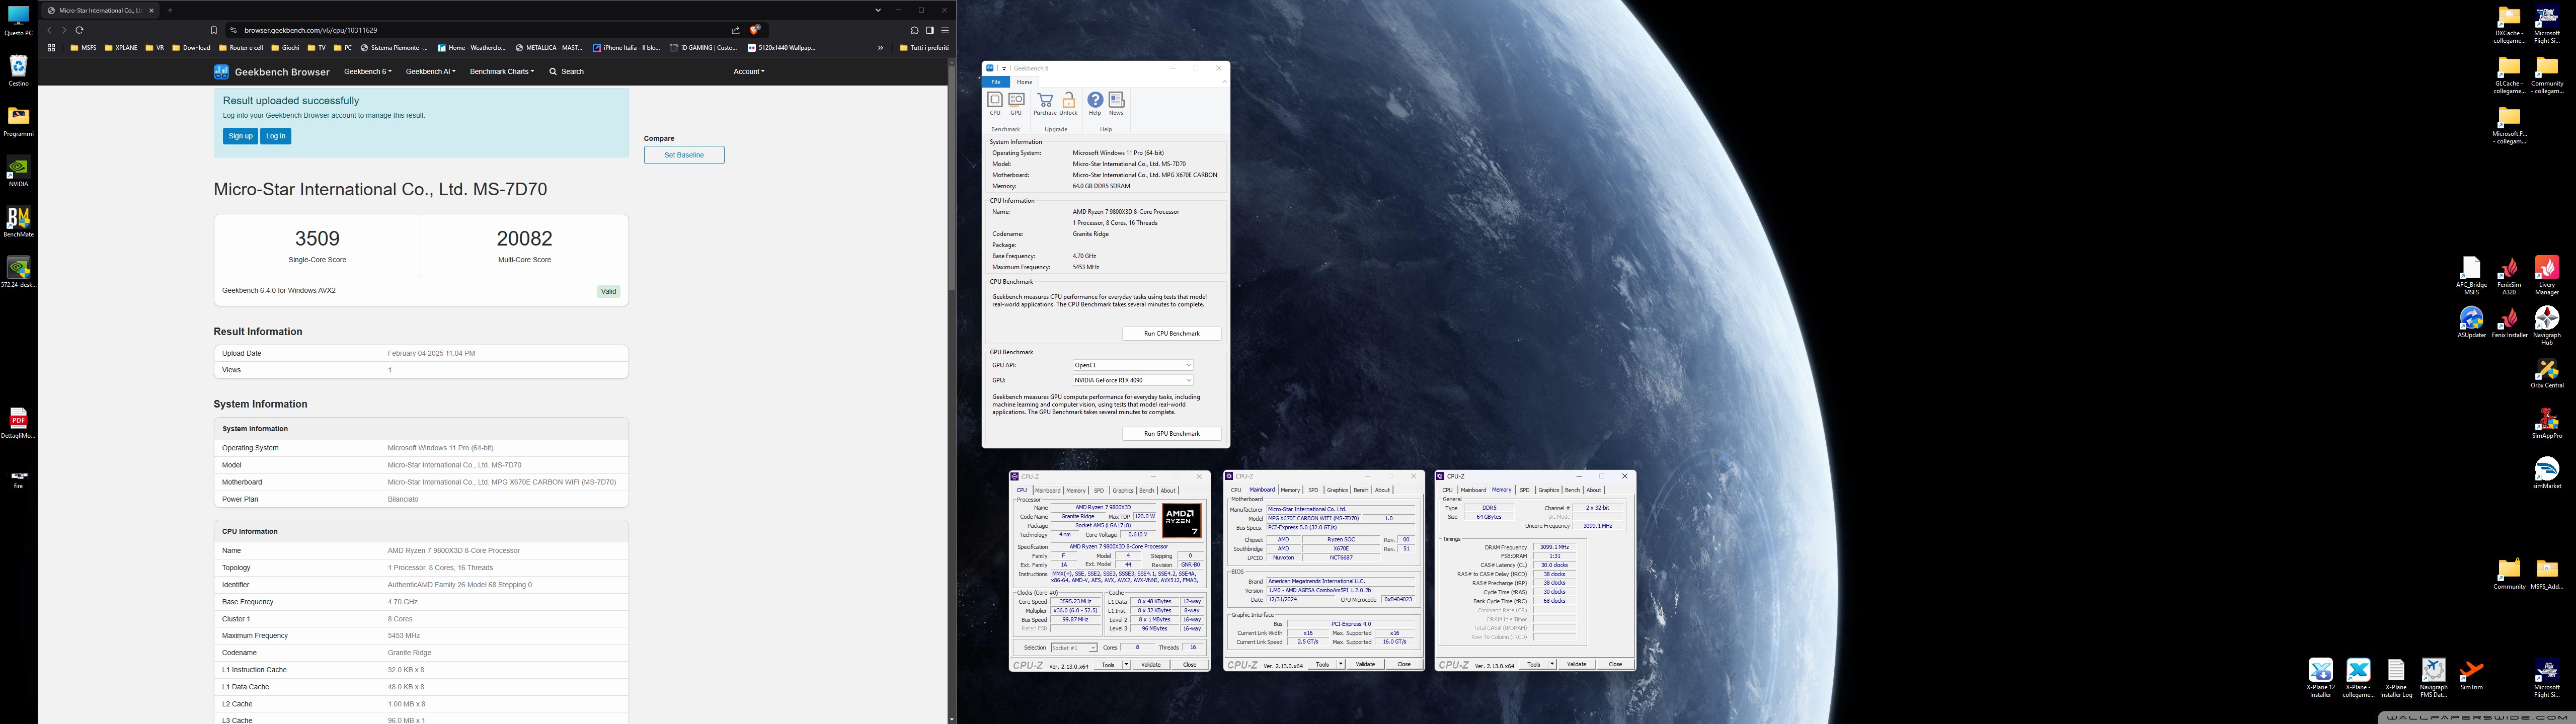Open the SimTrim desktop shortcut
Viewport: 2576px width, 724px height.
[x=2471, y=675]
